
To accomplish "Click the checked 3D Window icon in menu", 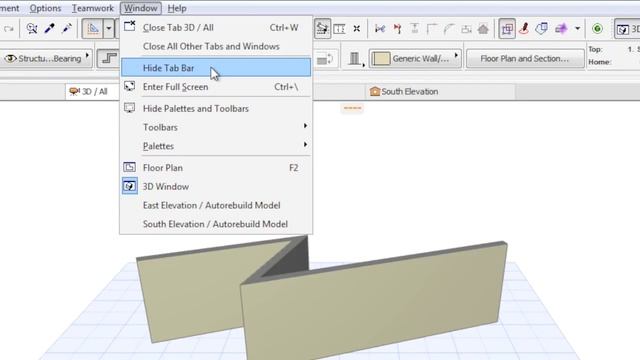I will point(130,186).
